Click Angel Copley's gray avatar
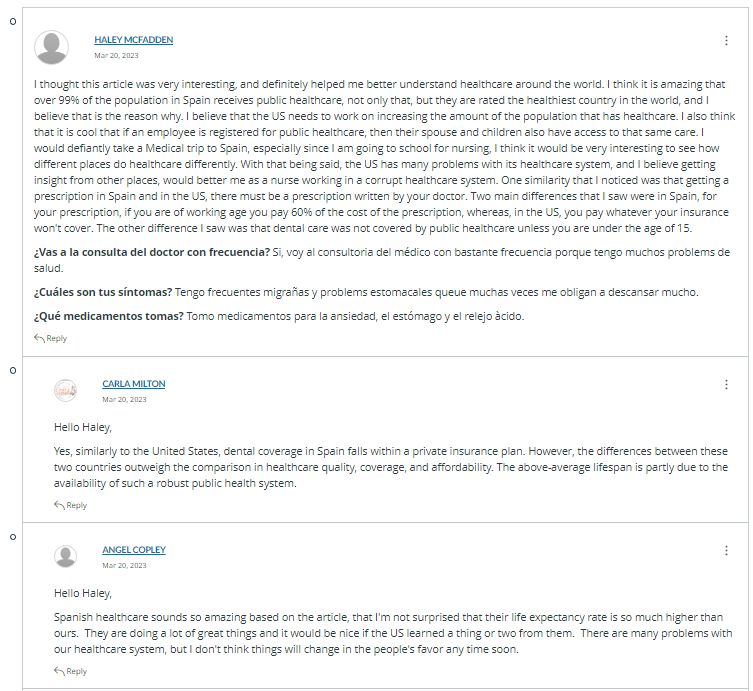The image size is (753, 691). pos(65,557)
